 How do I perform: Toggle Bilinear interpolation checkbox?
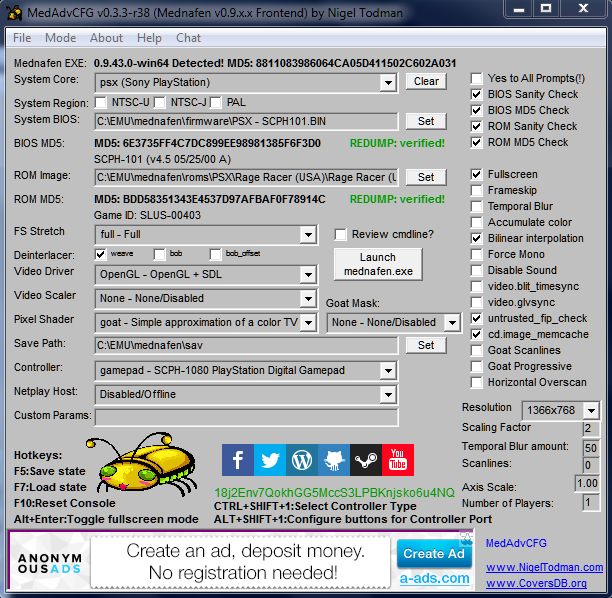tap(476, 238)
